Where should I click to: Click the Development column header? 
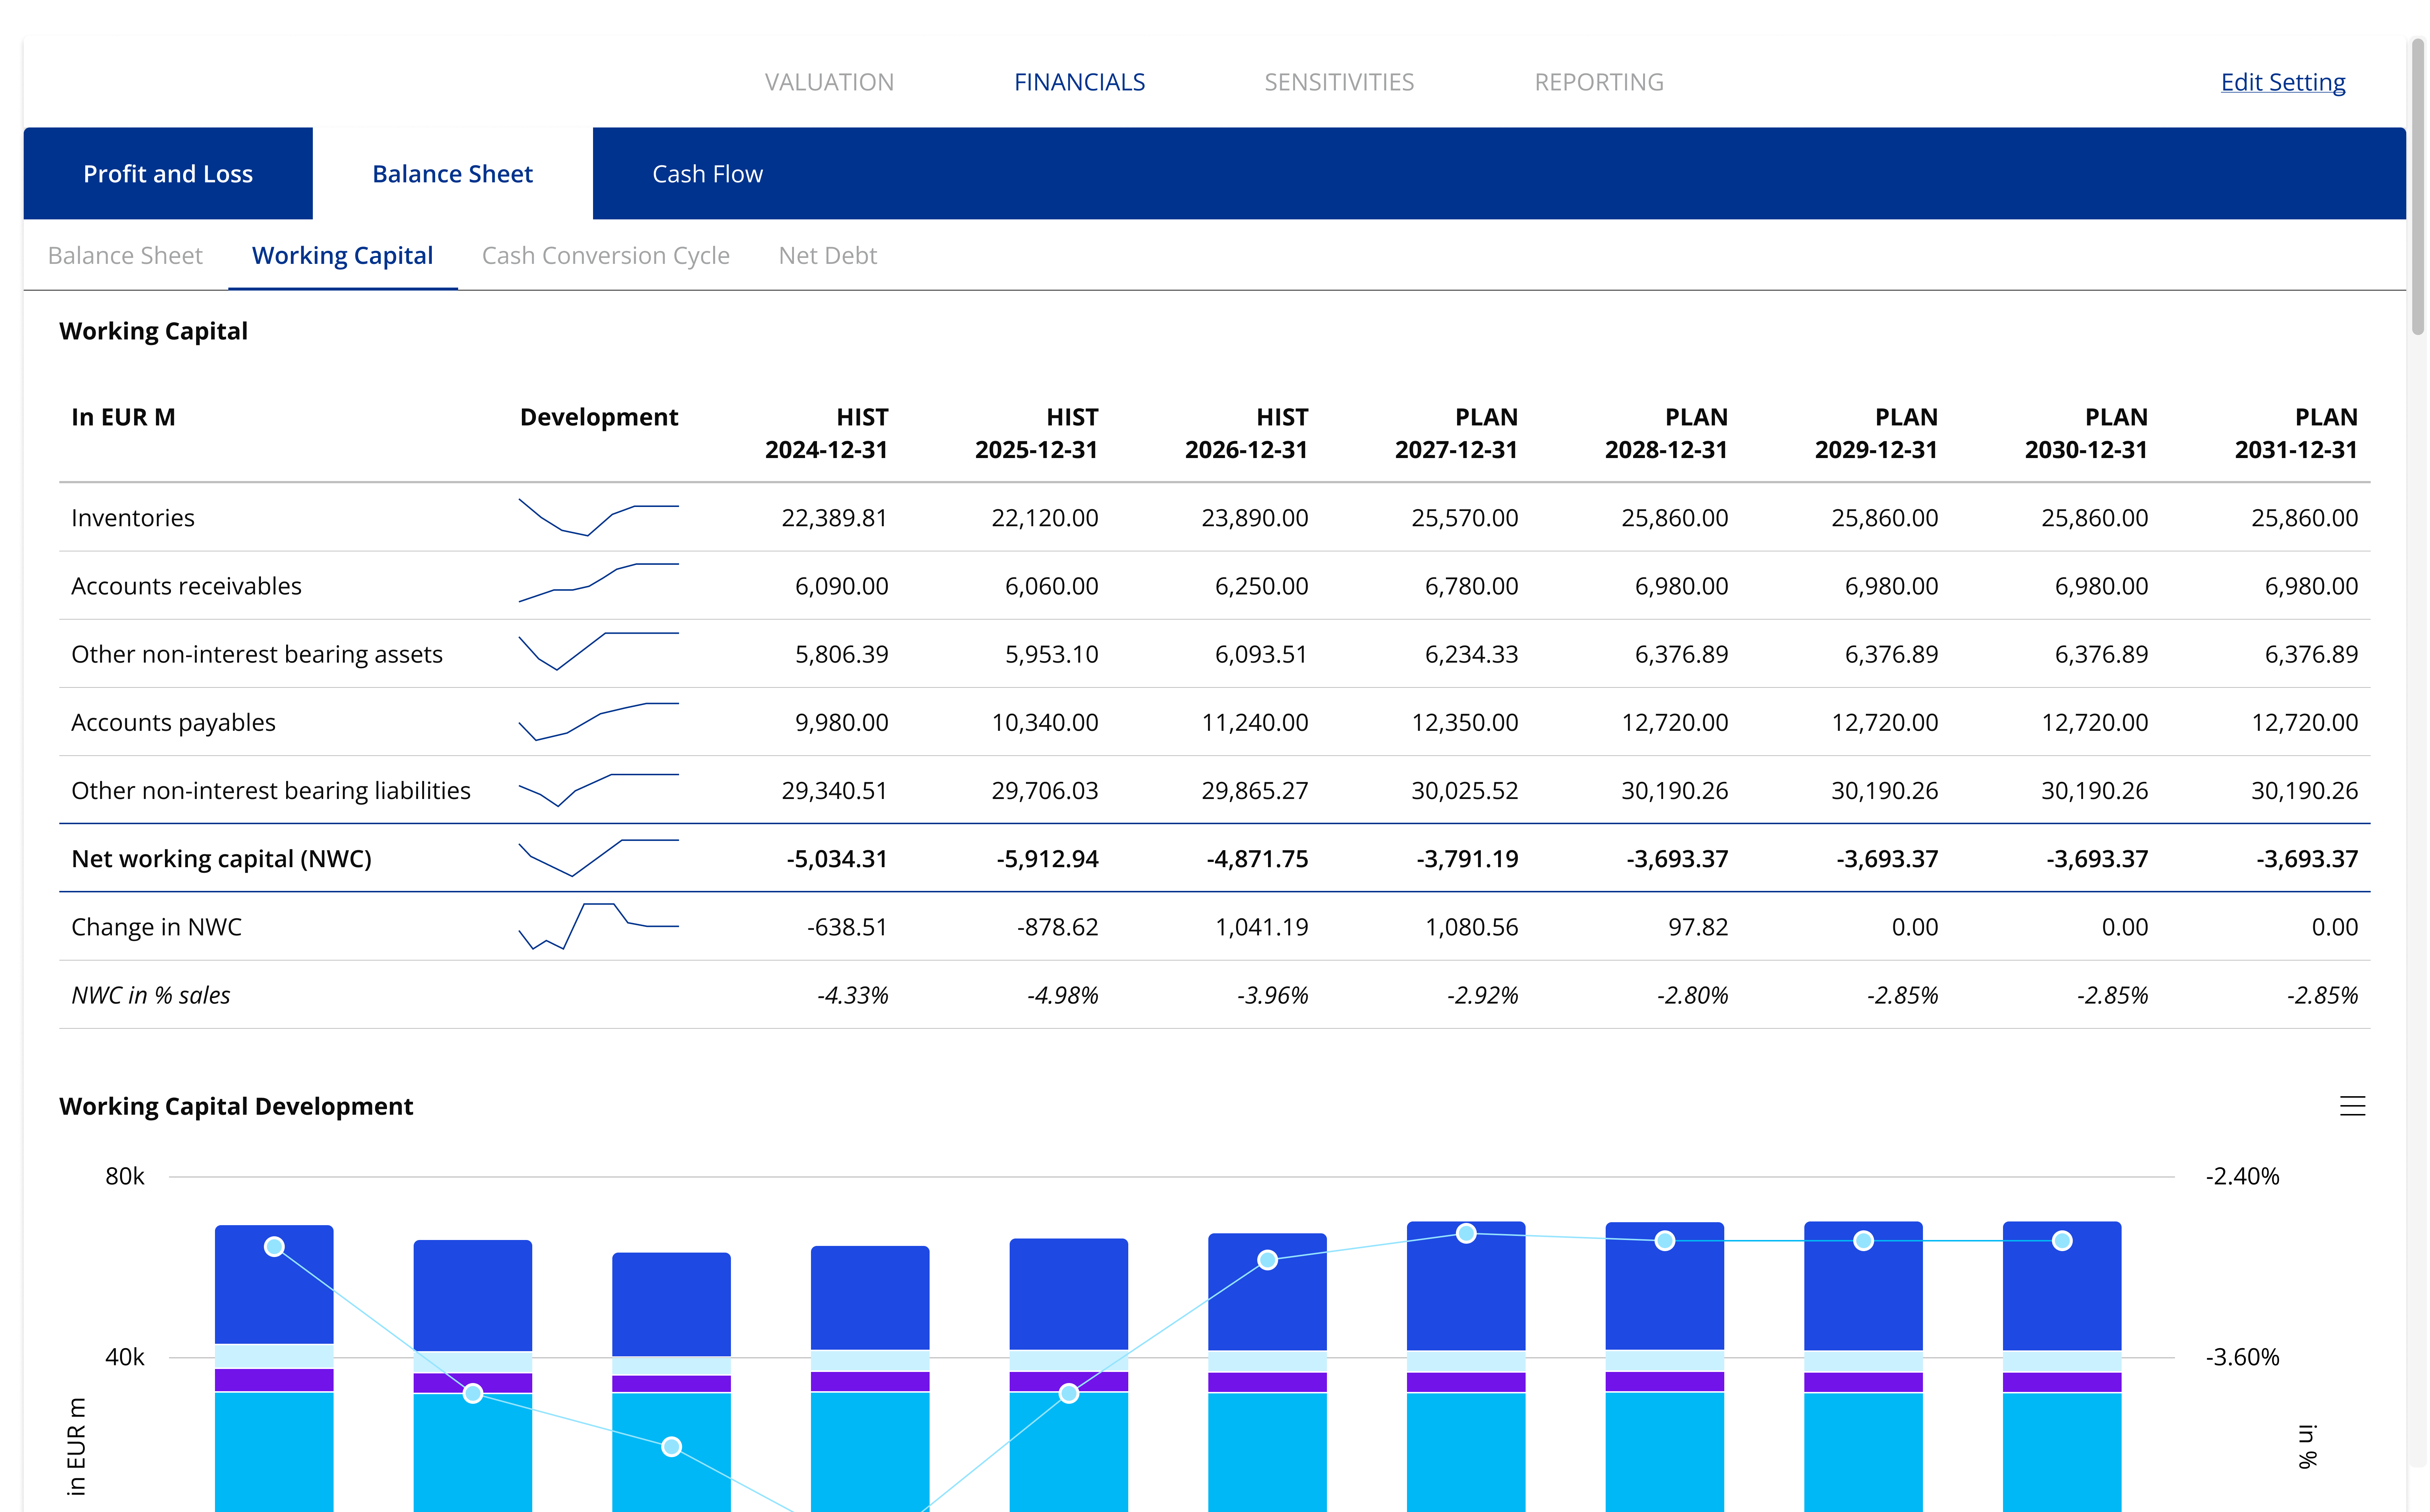click(x=599, y=417)
